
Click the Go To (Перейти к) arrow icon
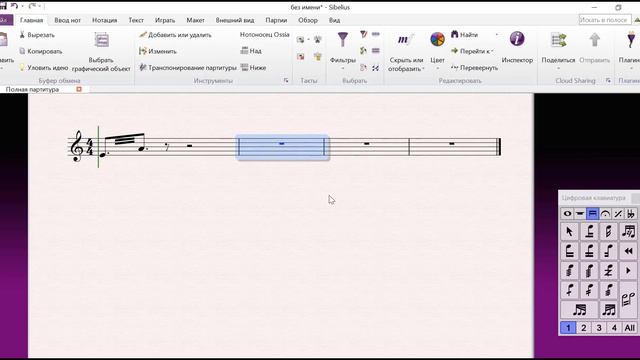click(x=455, y=51)
